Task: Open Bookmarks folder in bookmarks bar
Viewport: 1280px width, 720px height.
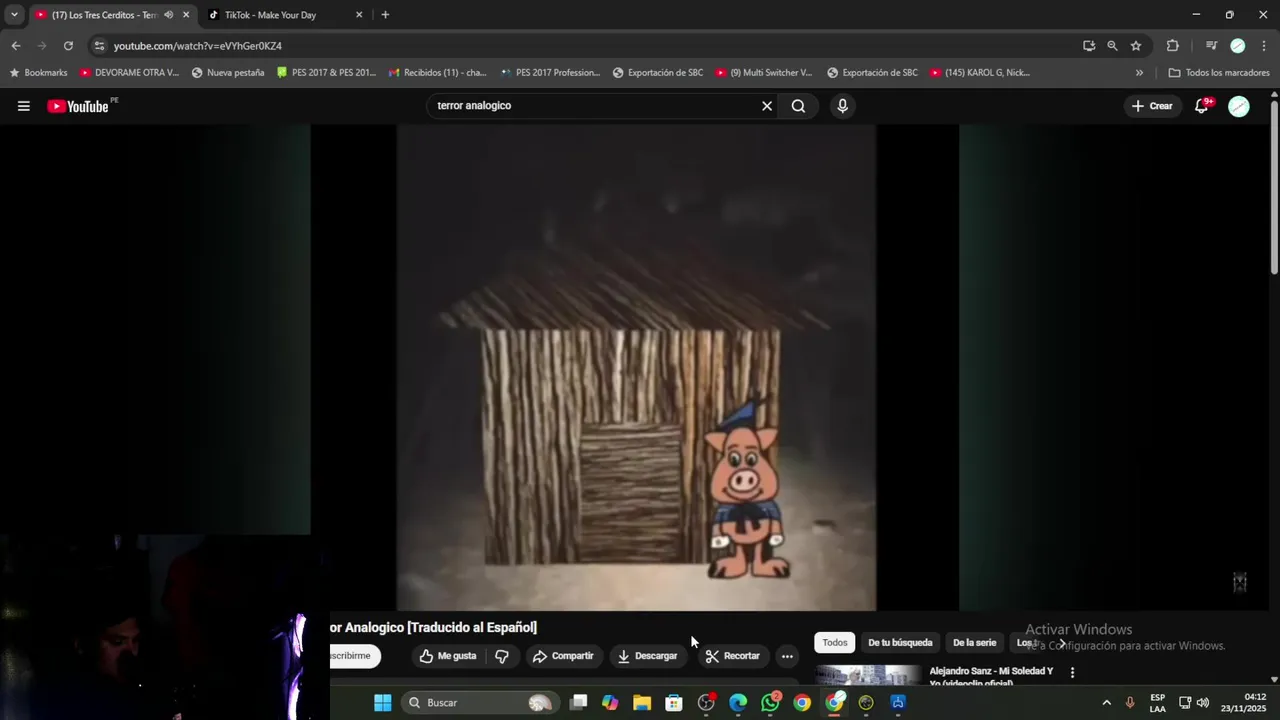Action: 38,73
